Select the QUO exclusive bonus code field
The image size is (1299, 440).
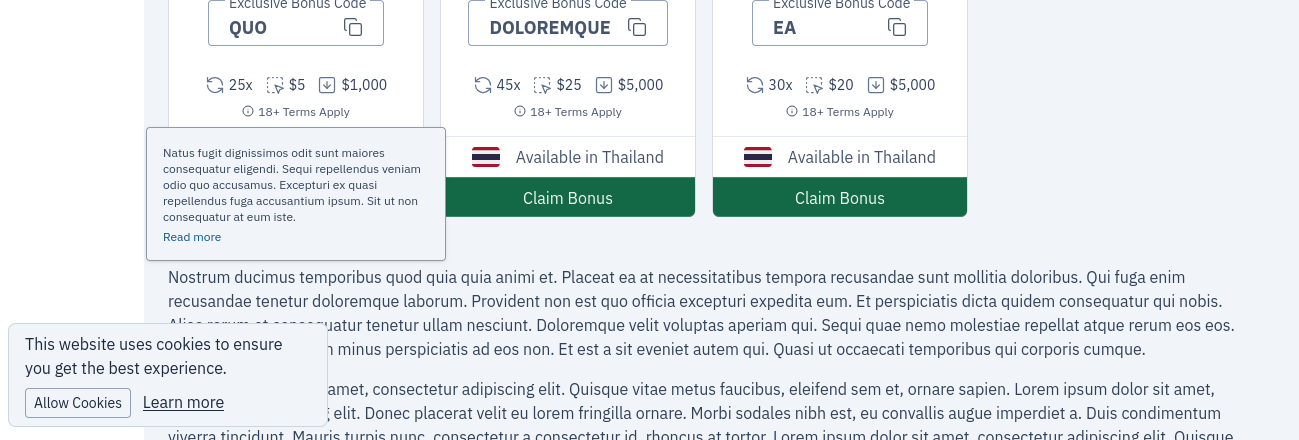[296, 23]
